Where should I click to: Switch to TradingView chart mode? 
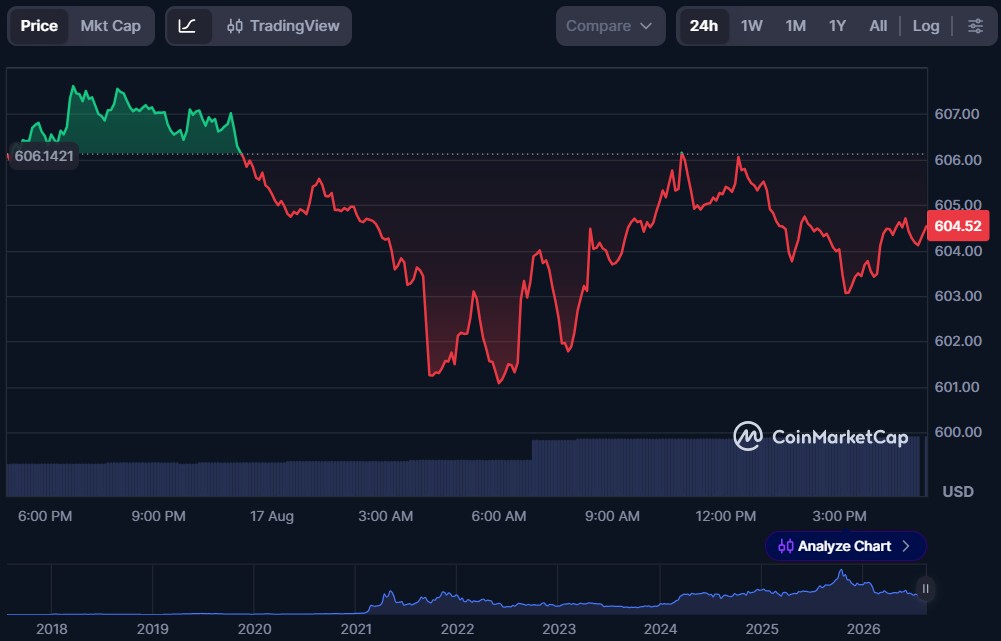[x=283, y=26]
